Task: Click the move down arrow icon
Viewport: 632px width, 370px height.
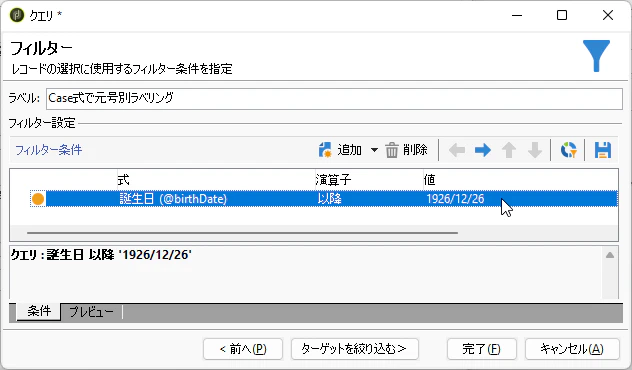Action: [x=535, y=150]
